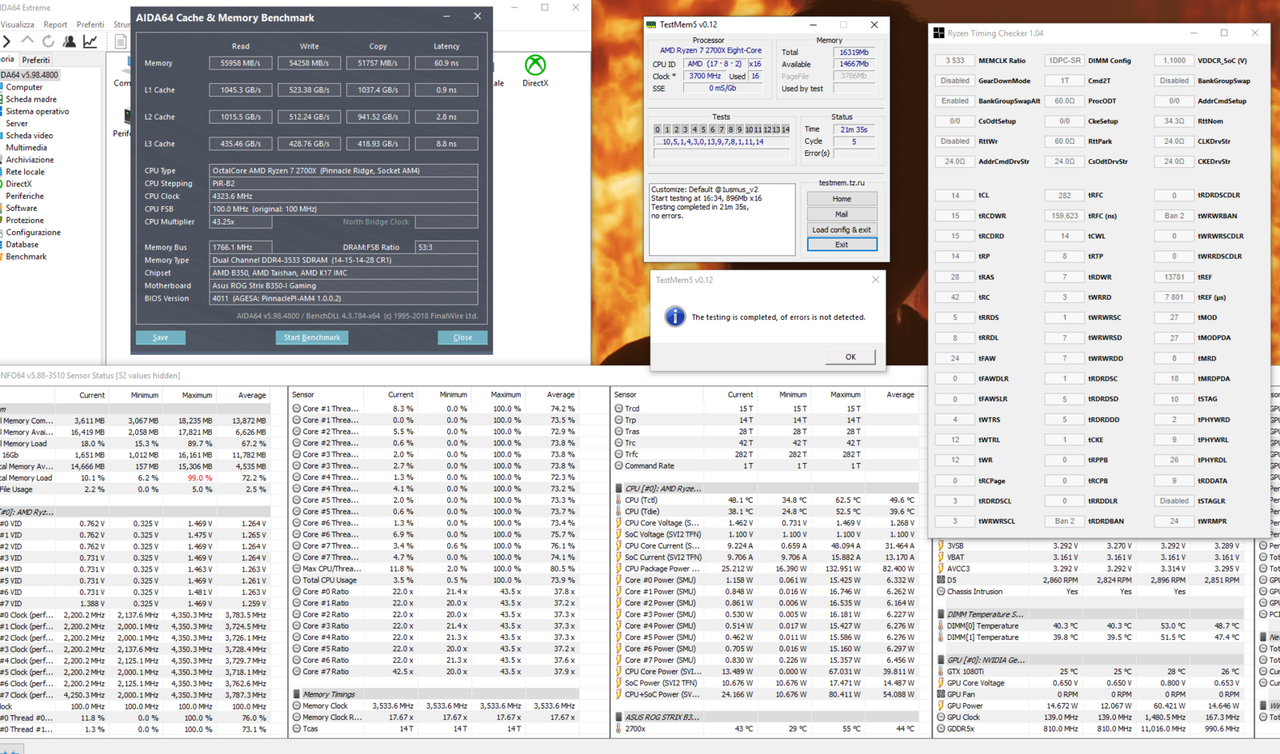Click the VDDCR_SoC field showing 1,1000

(x=1174, y=61)
